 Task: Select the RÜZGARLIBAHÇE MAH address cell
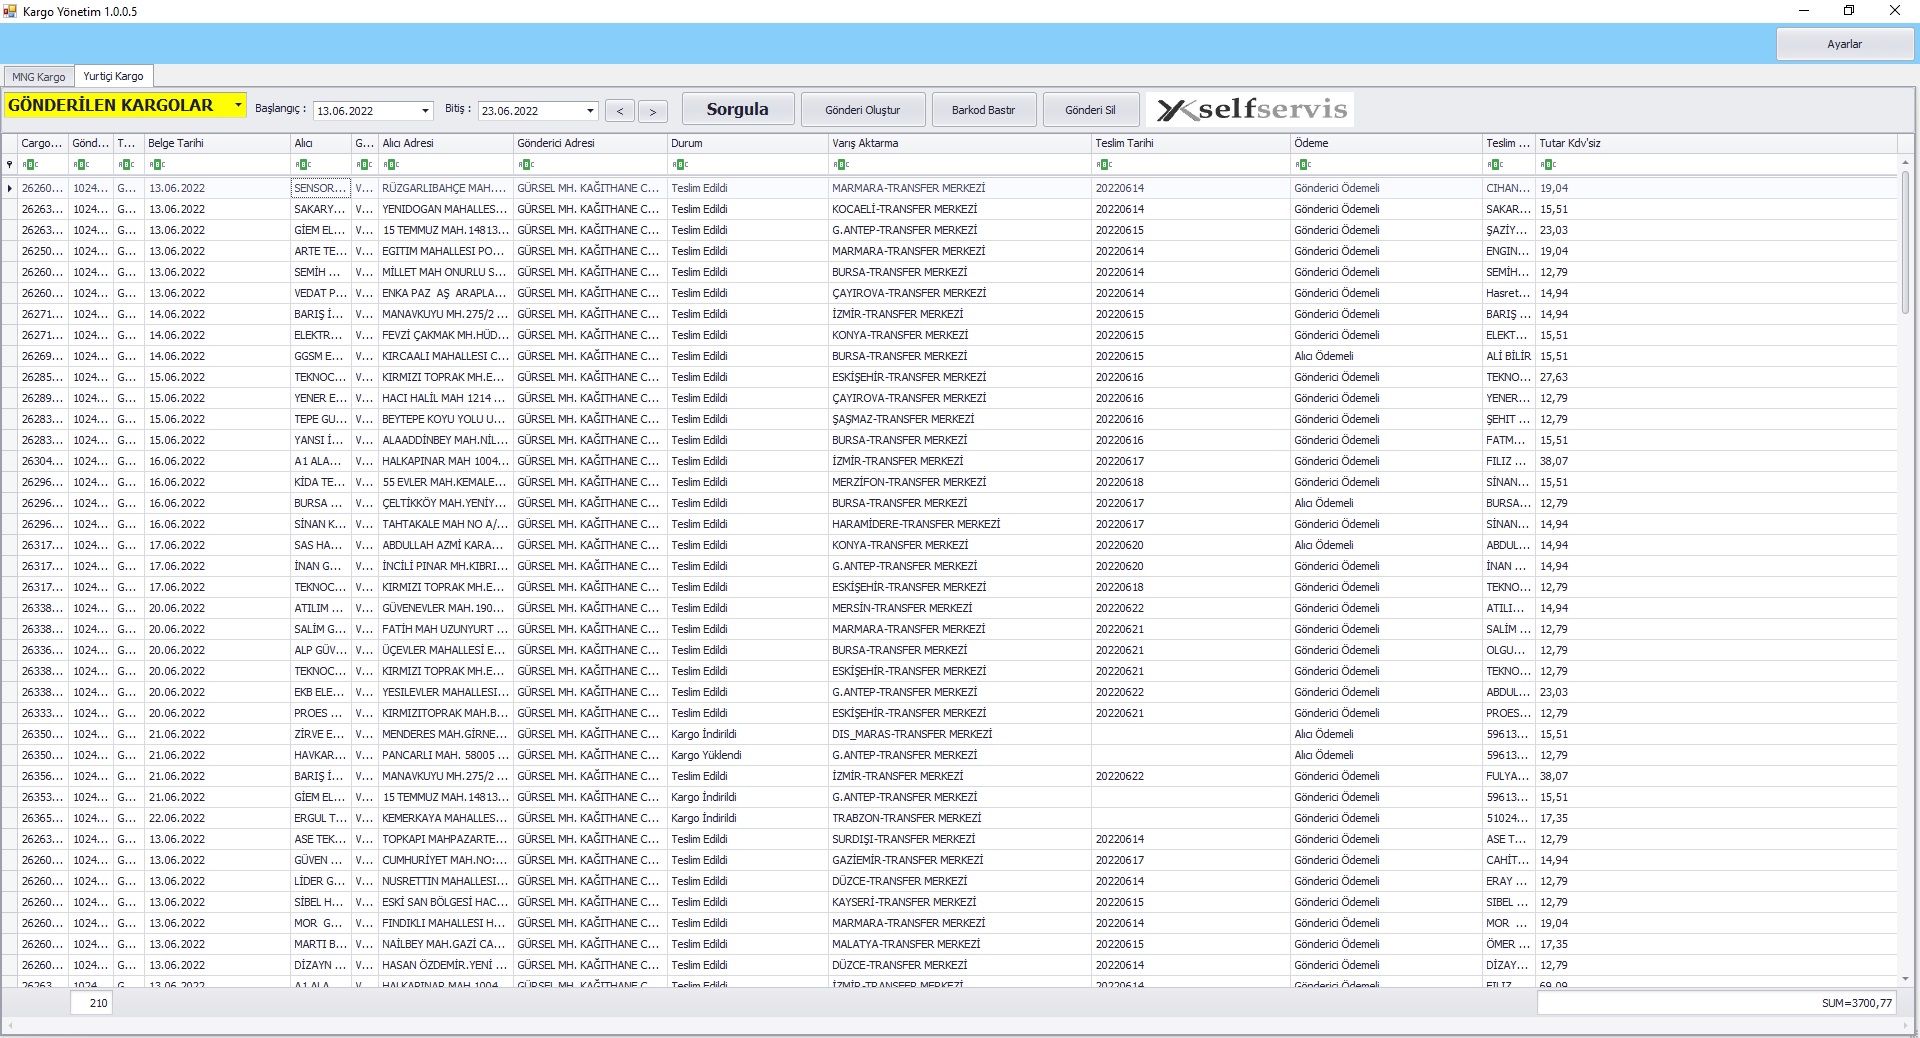click(x=446, y=188)
